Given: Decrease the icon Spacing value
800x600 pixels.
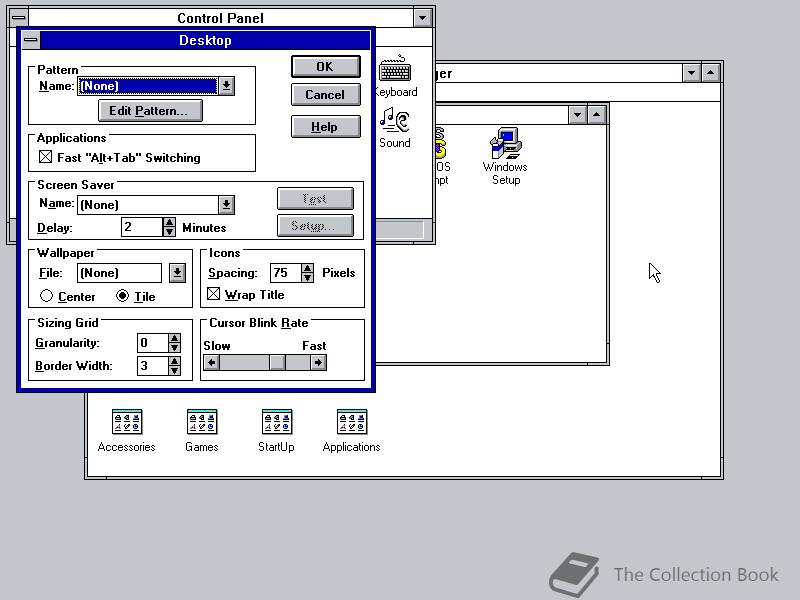Looking at the screenshot, I should [x=307, y=278].
